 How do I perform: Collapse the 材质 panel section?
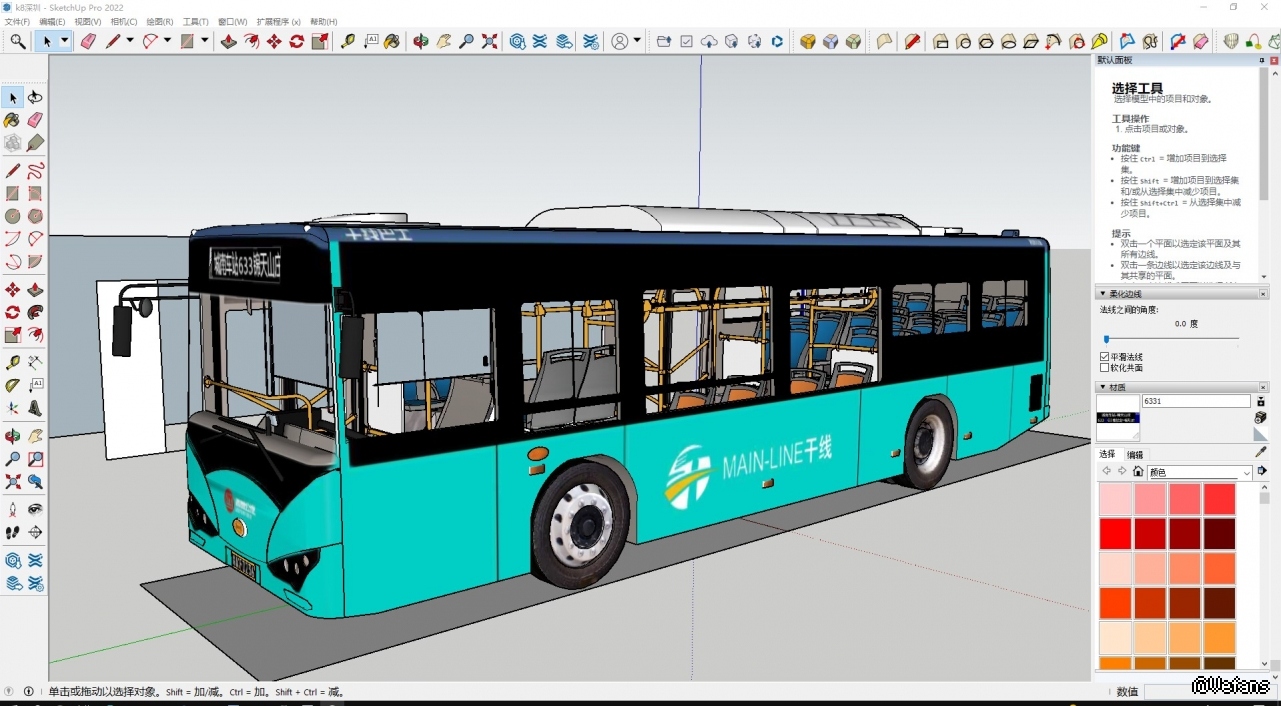pos(1103,387)
